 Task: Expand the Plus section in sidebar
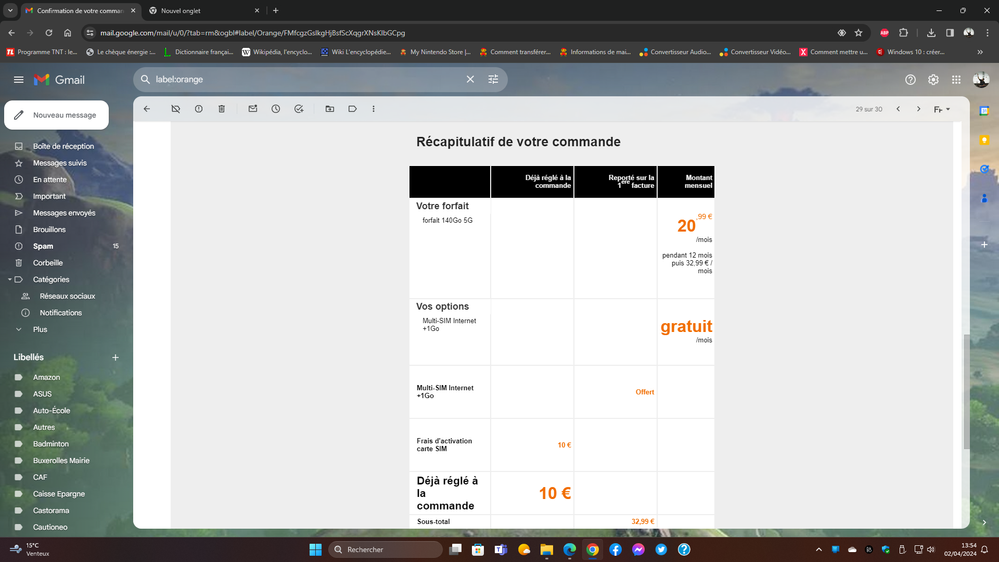(x=39, y=329)
